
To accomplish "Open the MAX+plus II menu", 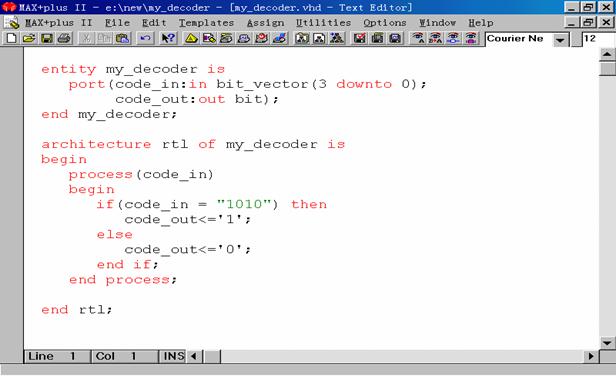I will (x=59, y=23).
